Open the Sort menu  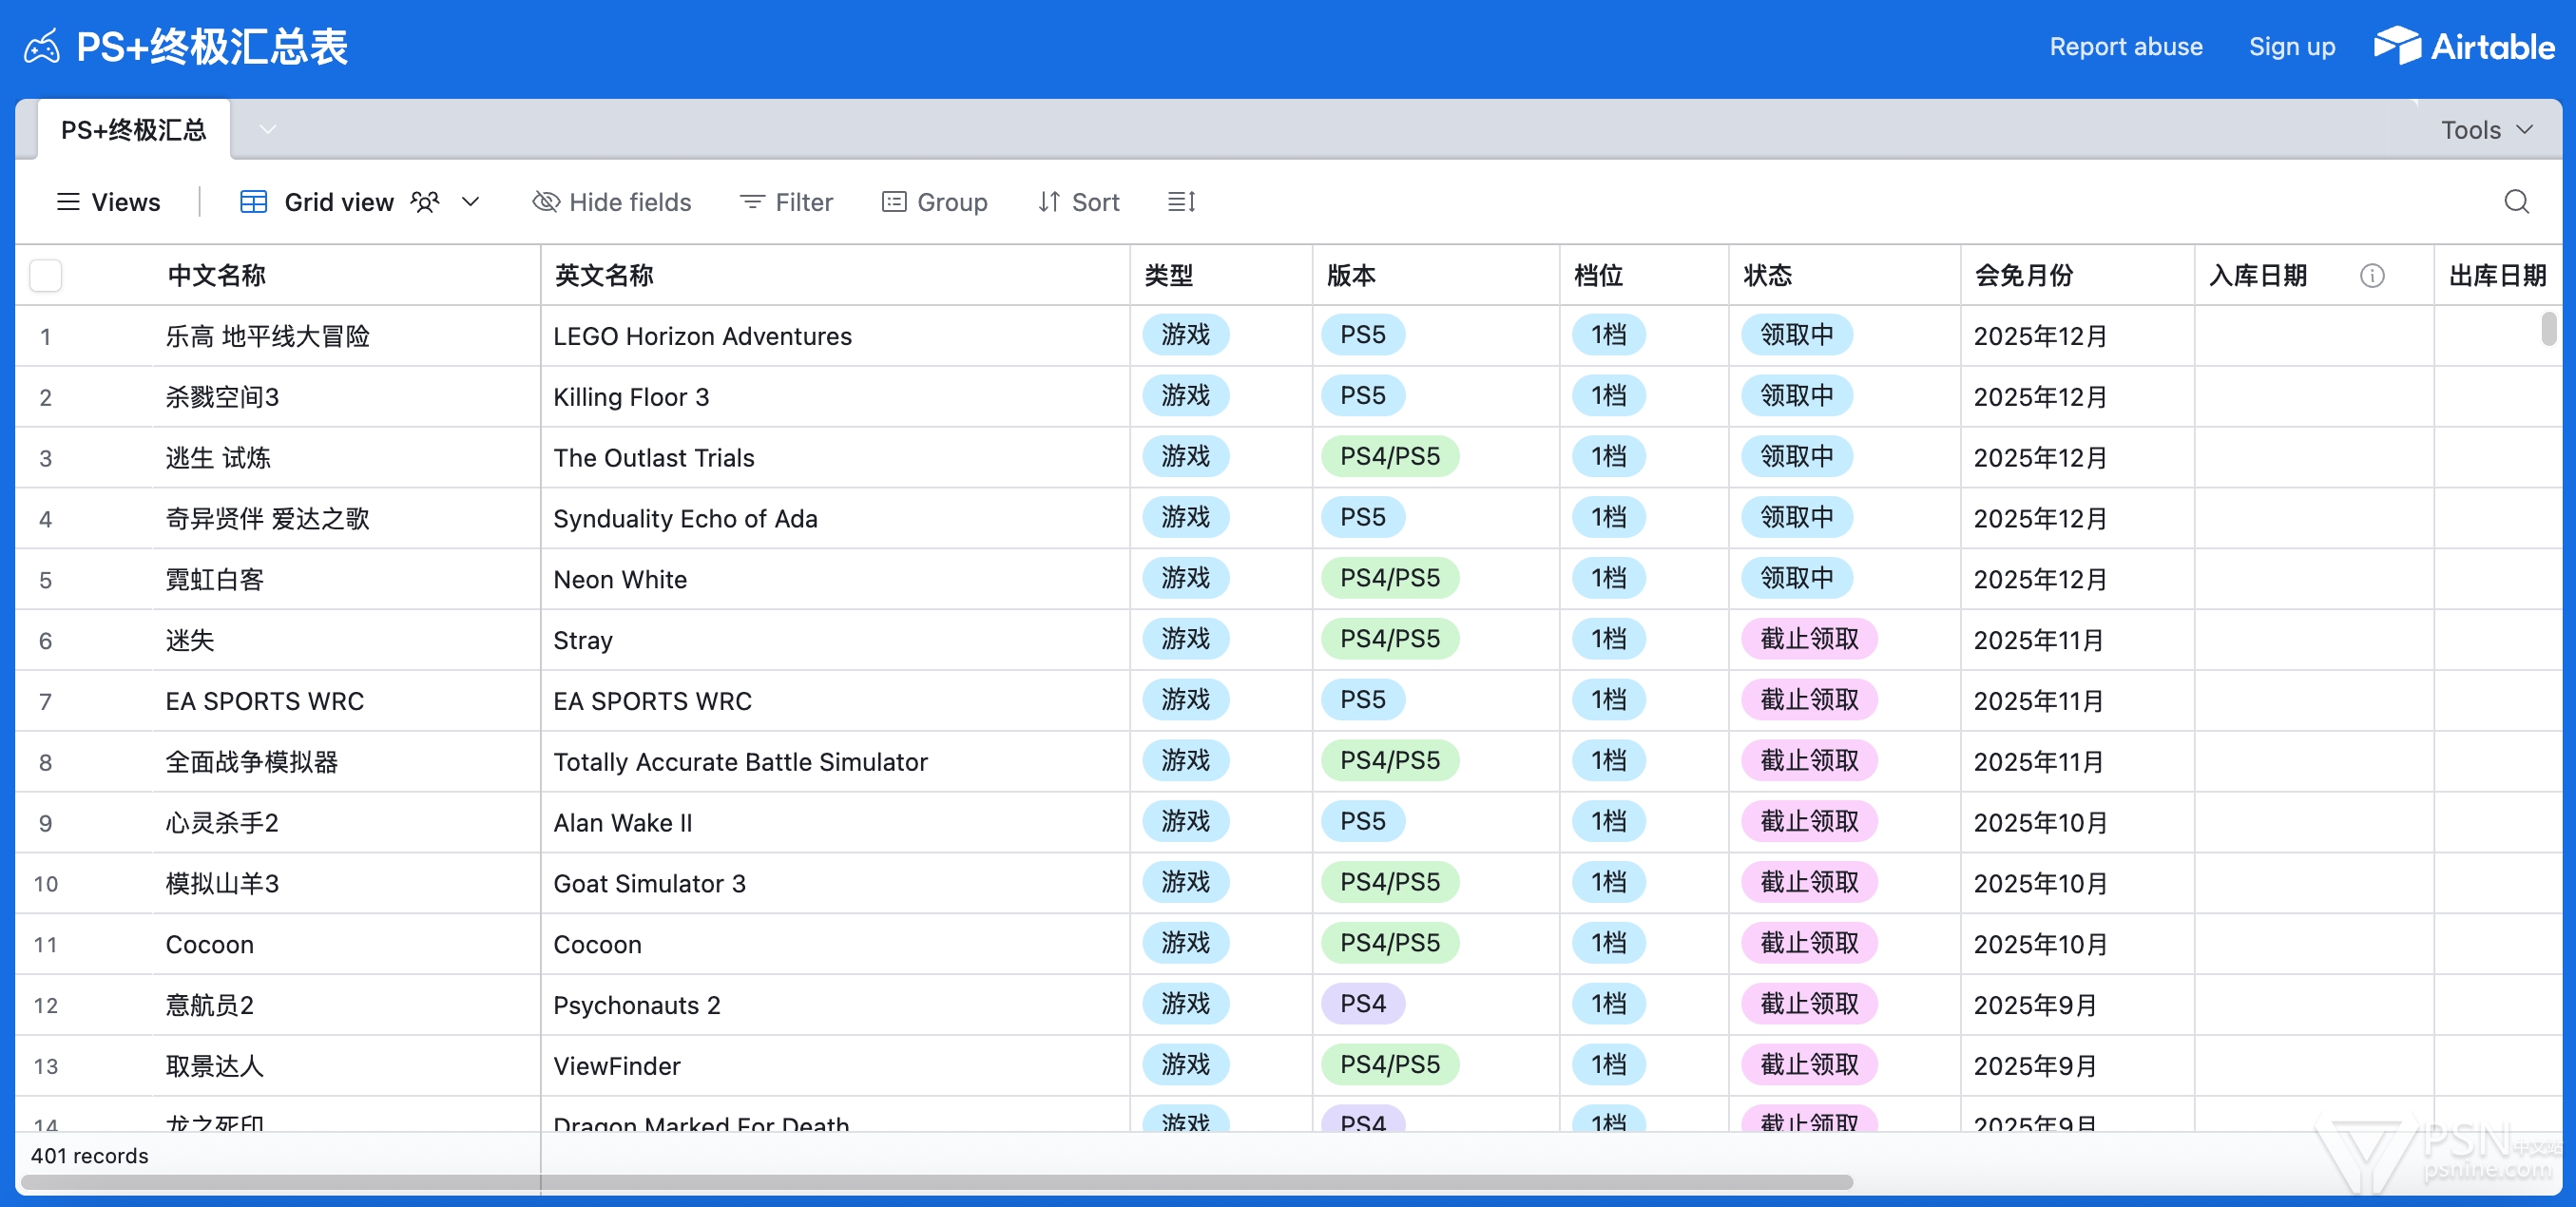point(1078,202)
